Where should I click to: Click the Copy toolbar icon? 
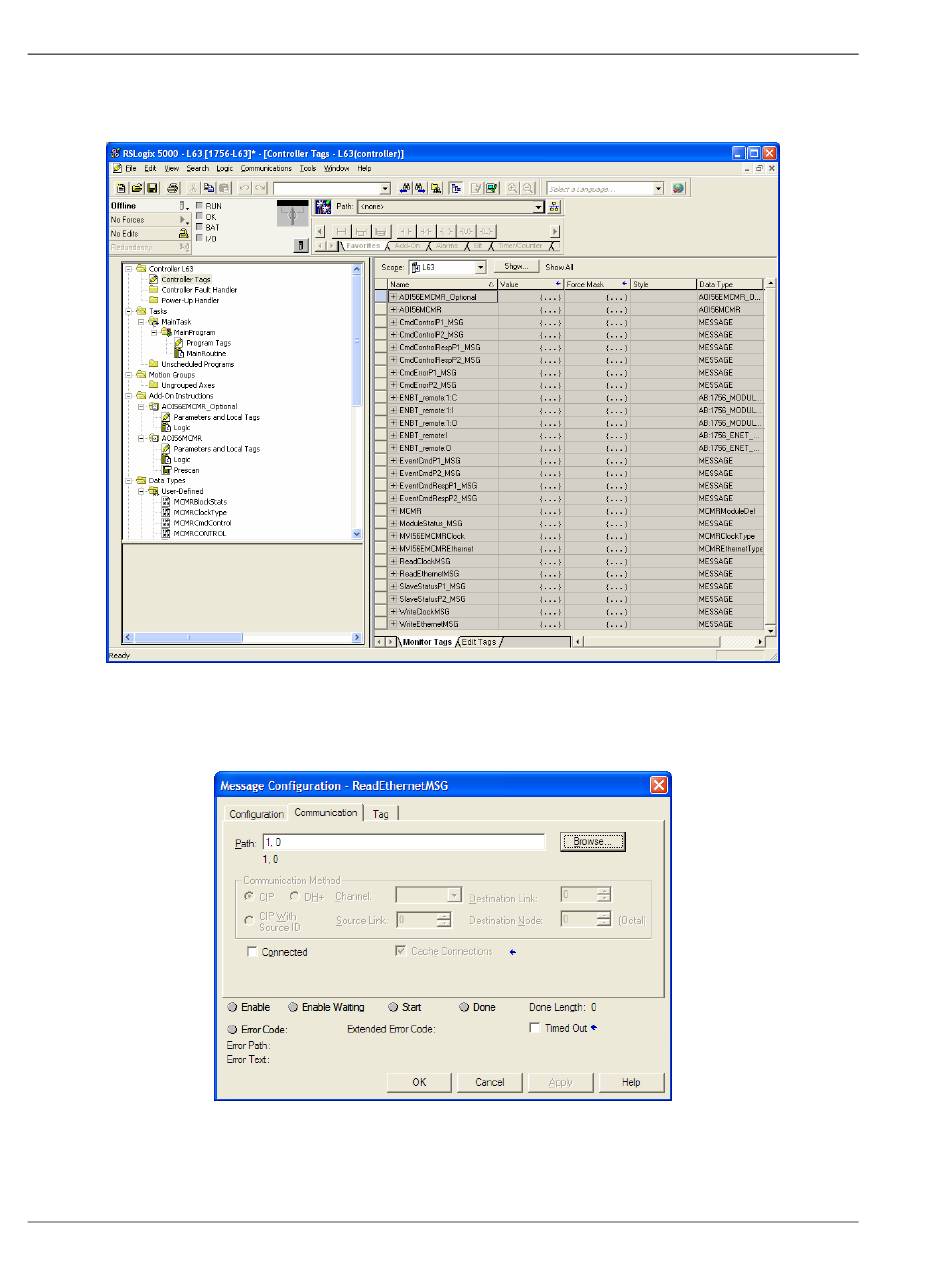pos(208,188)
